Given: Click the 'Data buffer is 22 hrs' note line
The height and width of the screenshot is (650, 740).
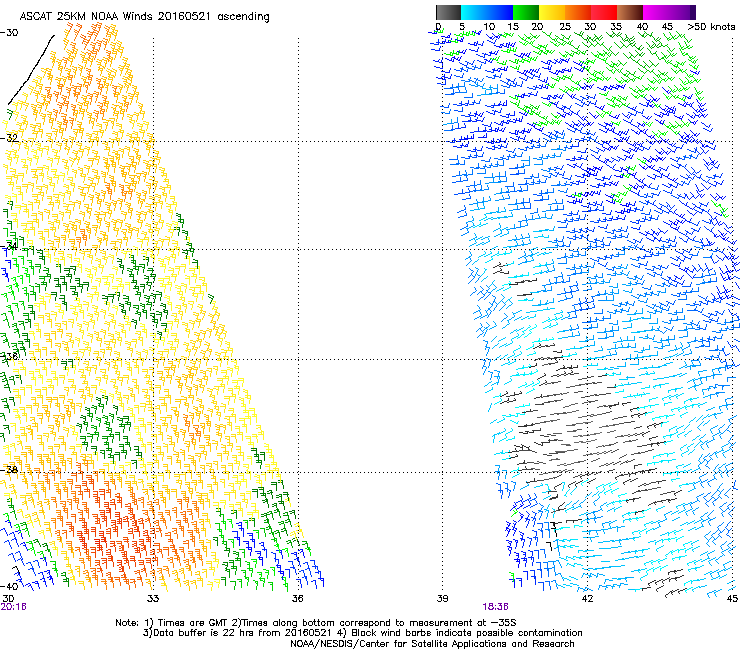Looking at the screenshot, I should point(362,633).
